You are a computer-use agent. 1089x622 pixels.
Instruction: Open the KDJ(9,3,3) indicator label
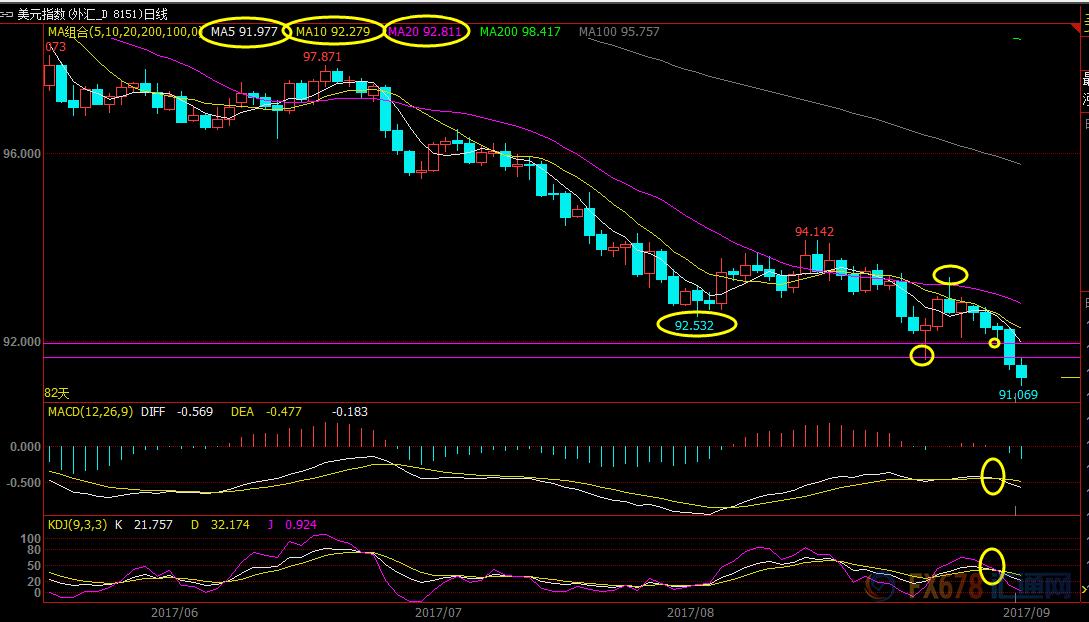coord(77,525)
